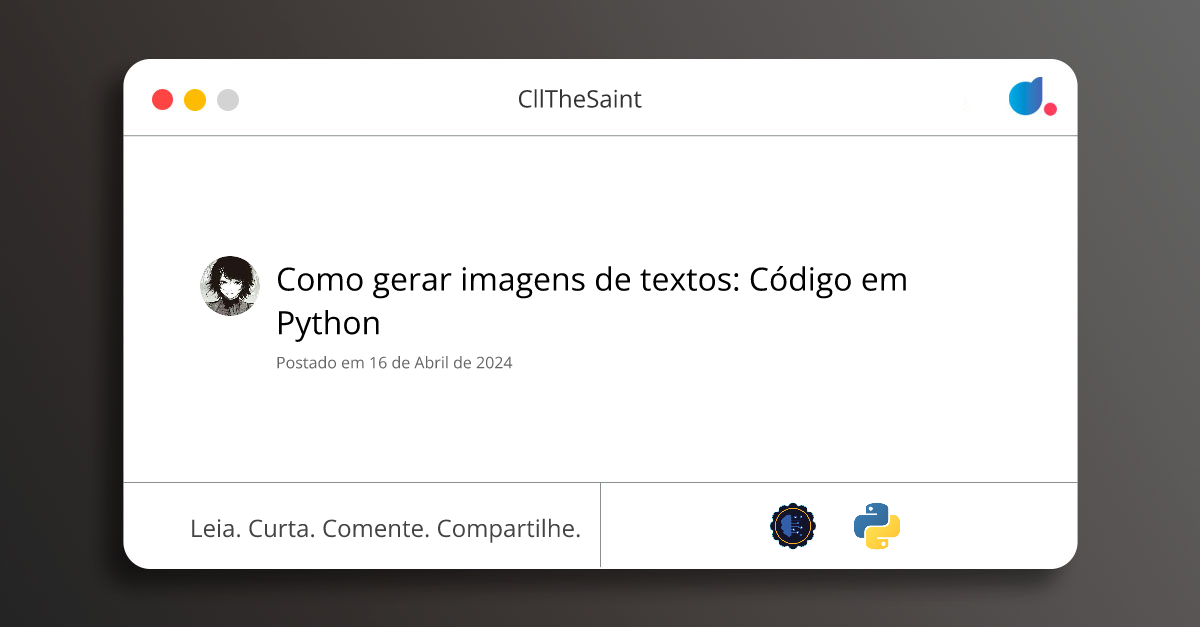Click the word 'Curta.' in the footer
This screenshot has width=1200, height=628.
(282, 529)
